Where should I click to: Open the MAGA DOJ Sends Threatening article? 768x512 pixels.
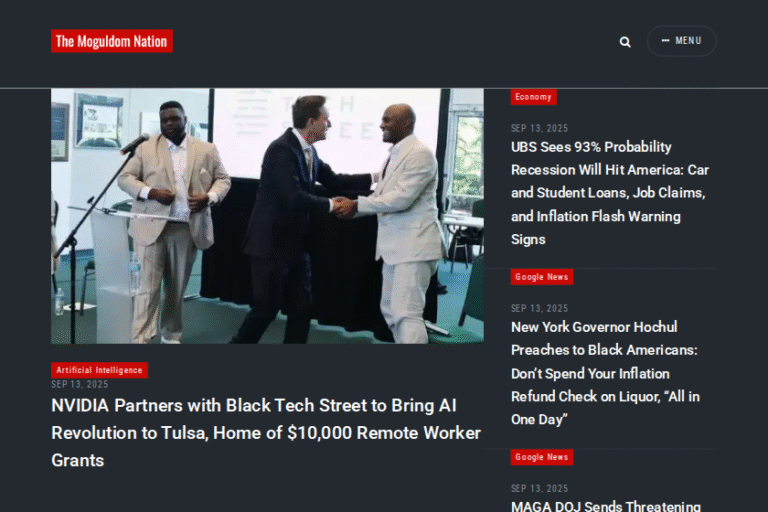(606, 506)
